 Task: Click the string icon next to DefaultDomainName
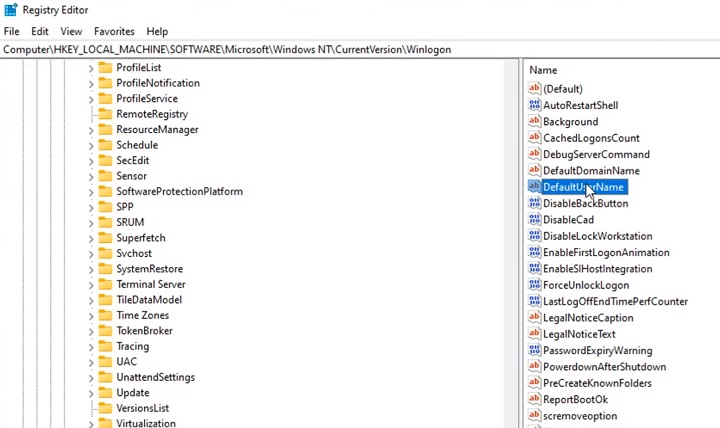point(534,170)
